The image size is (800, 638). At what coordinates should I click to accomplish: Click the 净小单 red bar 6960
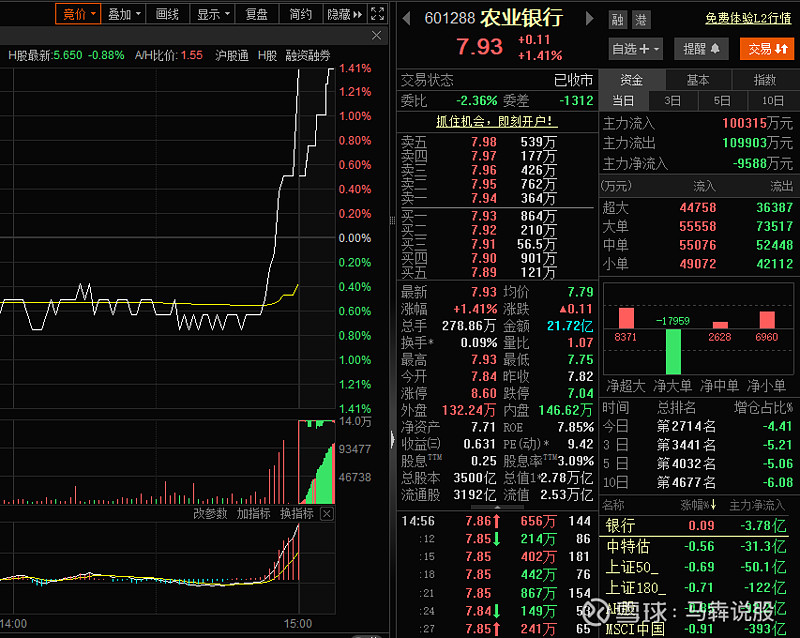[x=767, y=320]
